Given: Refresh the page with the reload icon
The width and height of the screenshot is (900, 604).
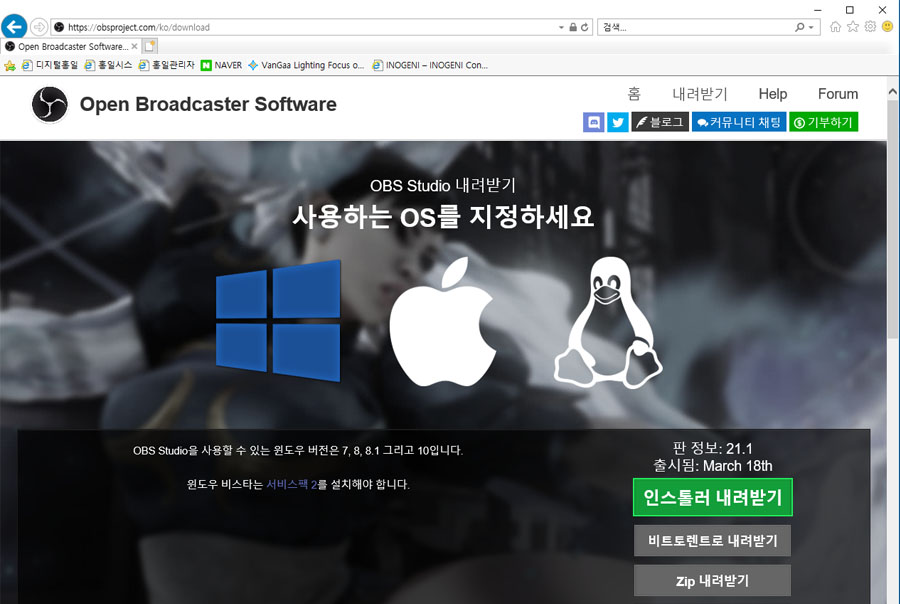Looking at the screenshot, I should 584,27.
